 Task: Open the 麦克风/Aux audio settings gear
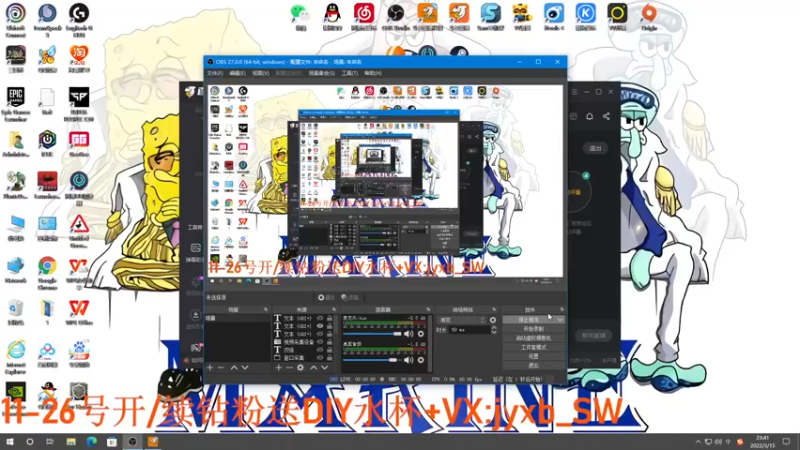click(x=420, y=334)
